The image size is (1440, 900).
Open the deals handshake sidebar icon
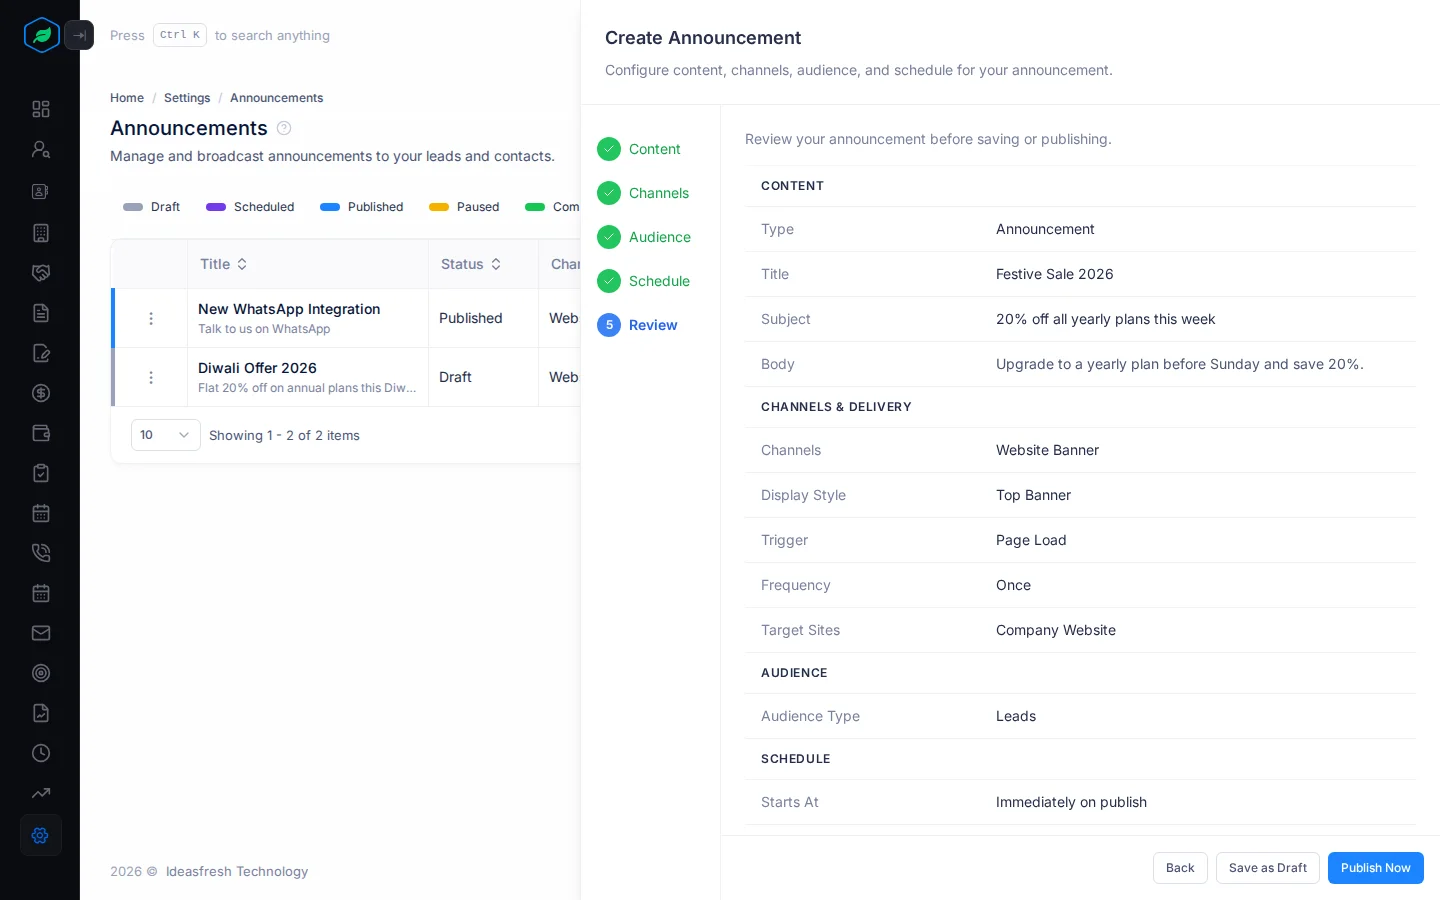tap(41, 273)
